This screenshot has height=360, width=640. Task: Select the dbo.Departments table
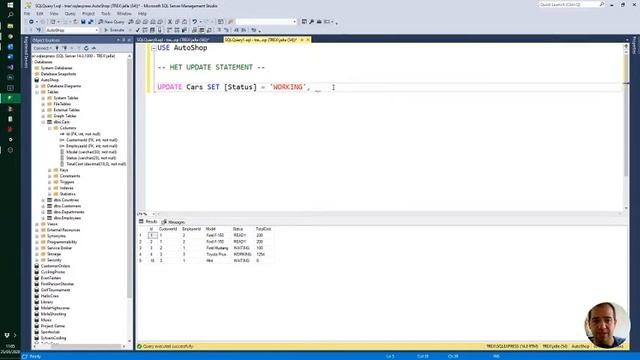point(69,212)
